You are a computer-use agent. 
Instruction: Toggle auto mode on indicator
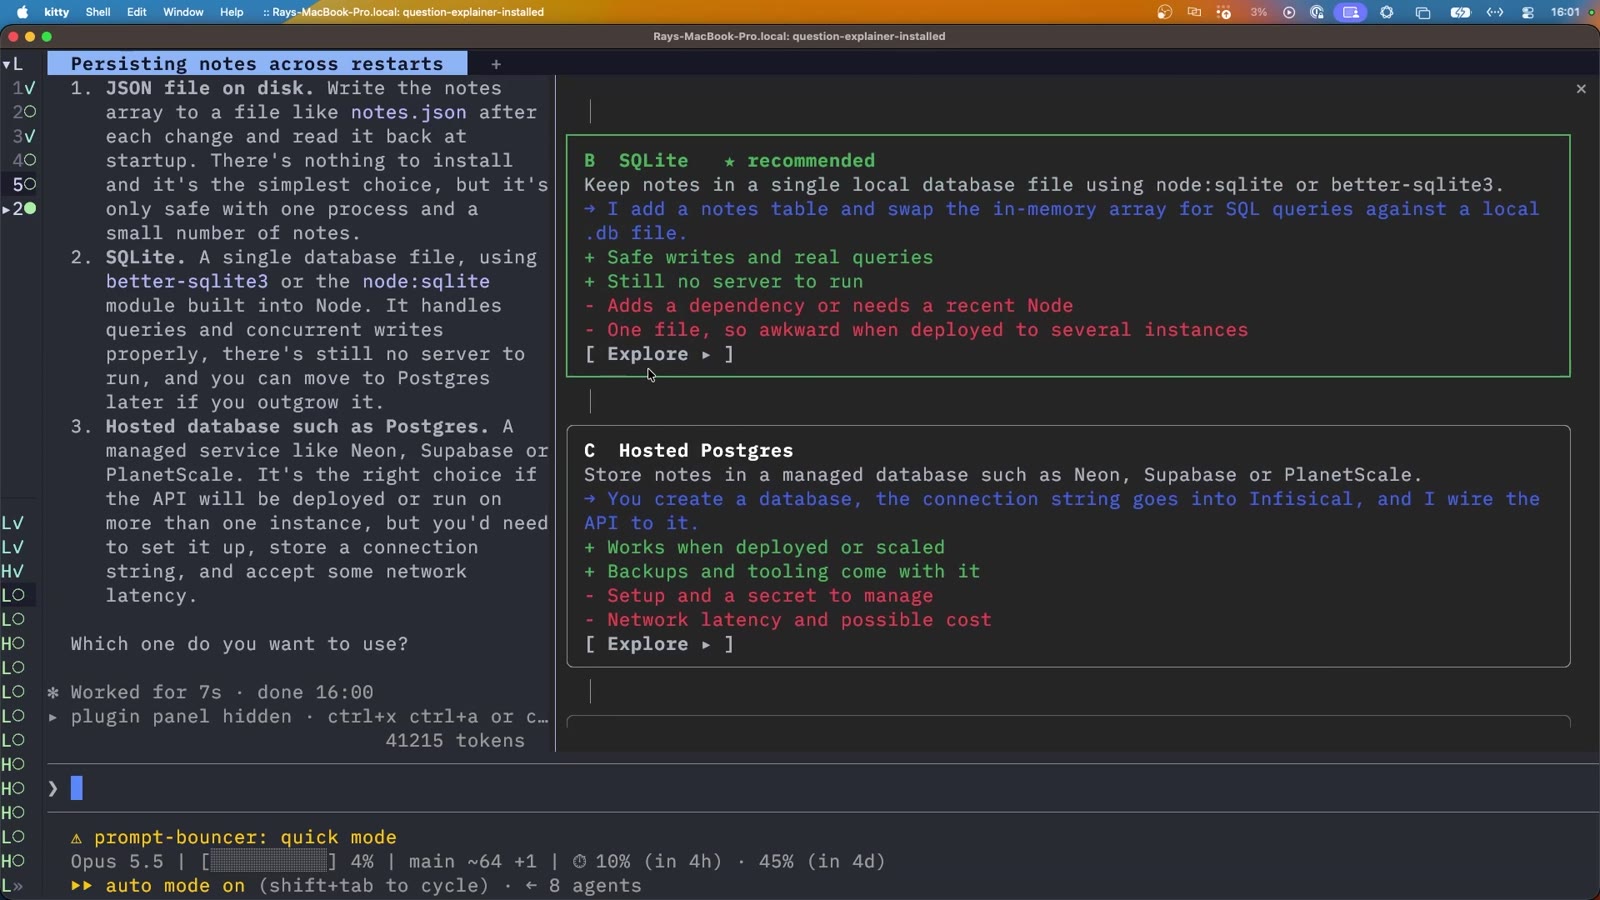(x=157, y=885)
